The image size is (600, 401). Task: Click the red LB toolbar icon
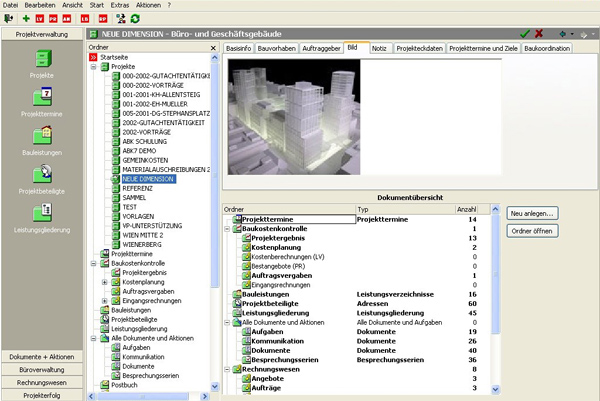coord(84,18)
